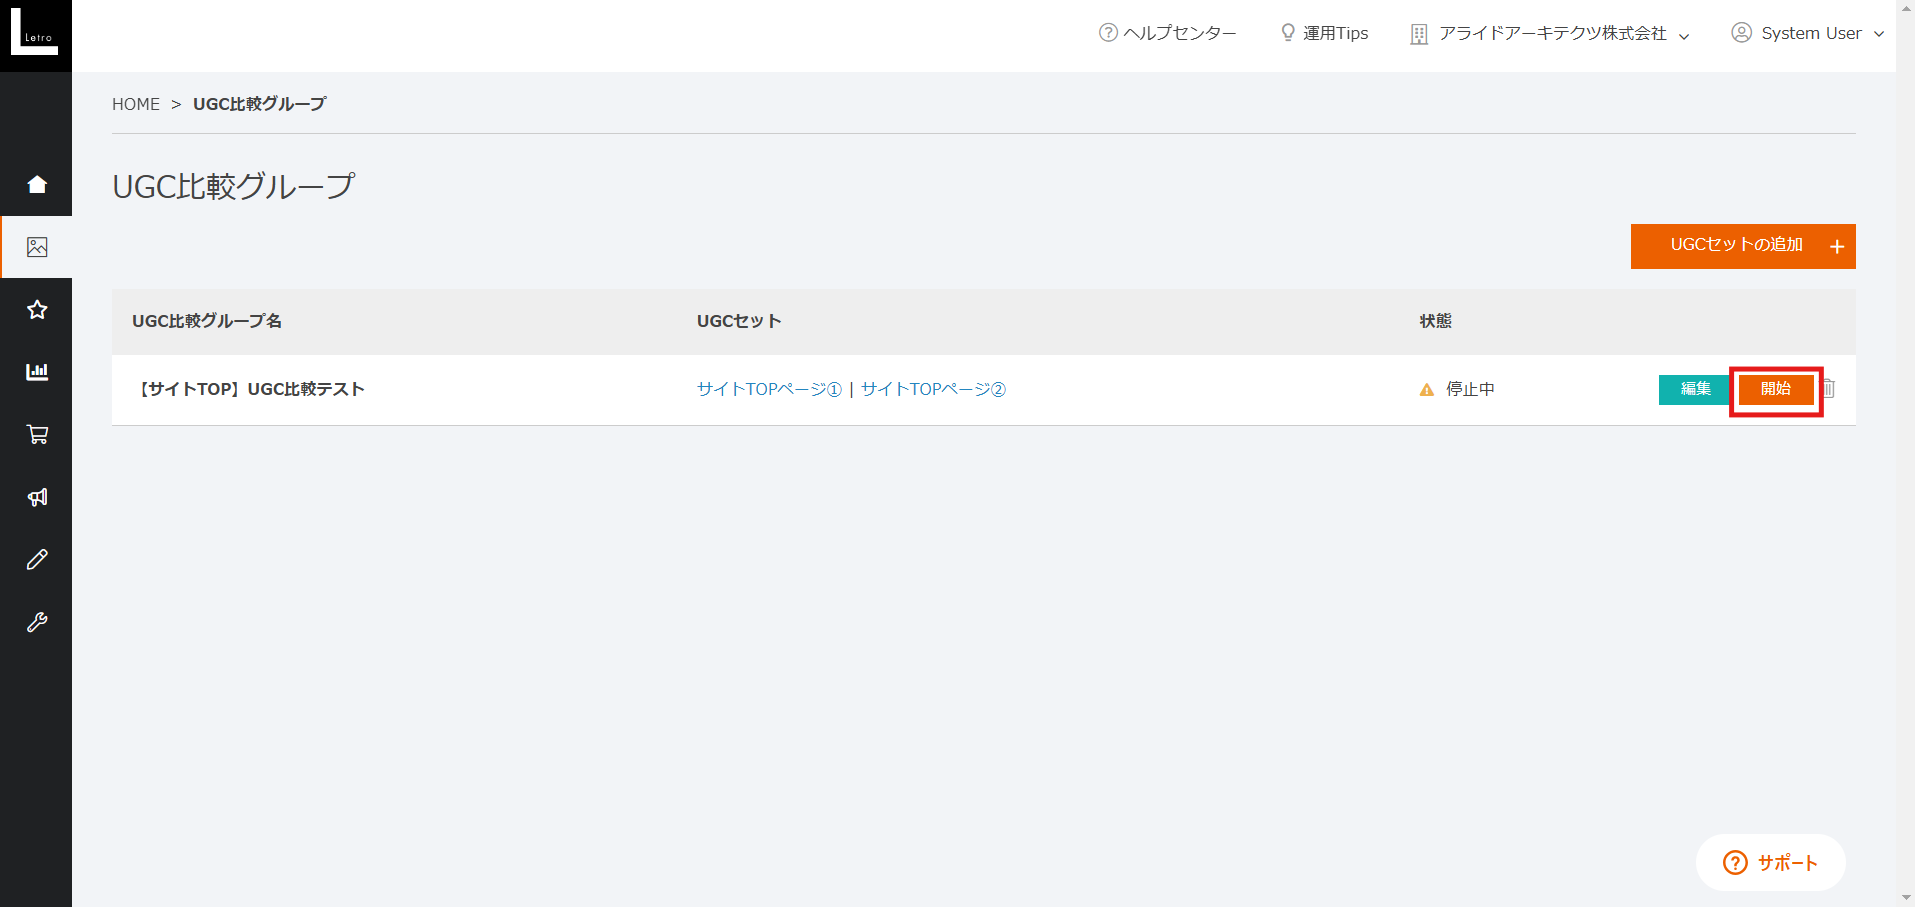Screen dimensions: 1915x907
Task: Click the scrollbar up arrow
Action: pyautogui.click(x=1906, y=8)
